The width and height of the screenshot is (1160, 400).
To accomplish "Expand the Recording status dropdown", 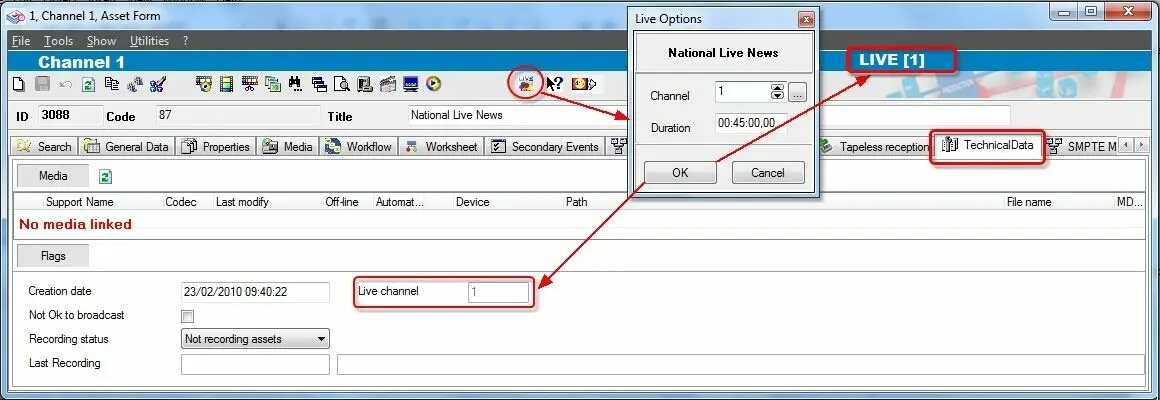I will 321,339.
